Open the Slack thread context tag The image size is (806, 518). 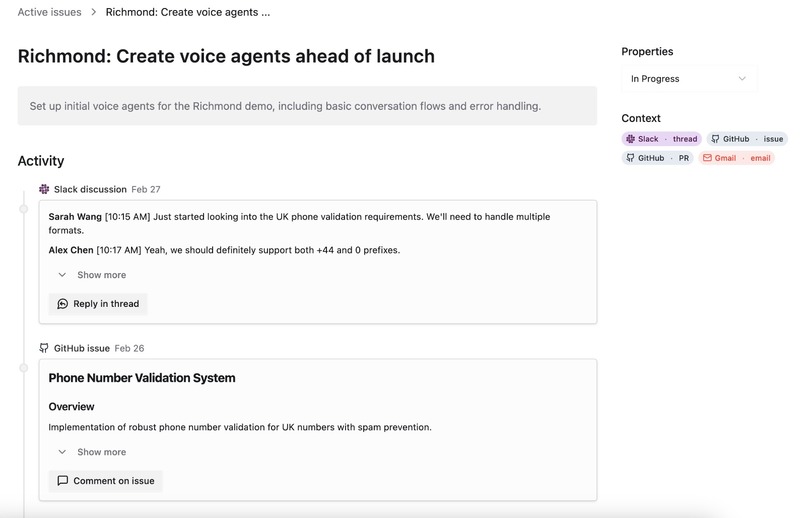662,139
